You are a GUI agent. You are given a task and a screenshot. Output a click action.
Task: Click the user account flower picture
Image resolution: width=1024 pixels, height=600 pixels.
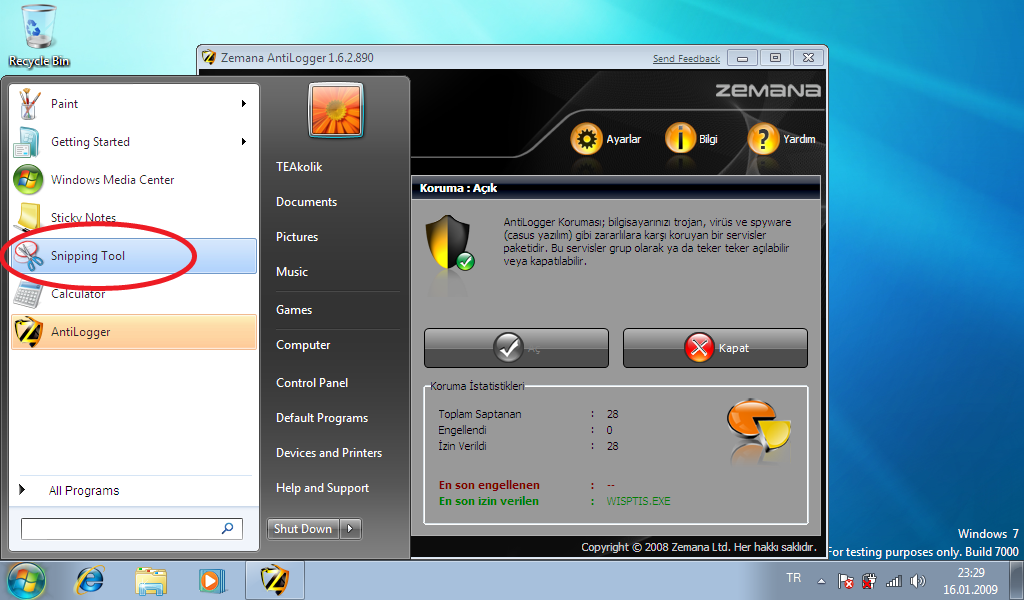tap(336, 110)
